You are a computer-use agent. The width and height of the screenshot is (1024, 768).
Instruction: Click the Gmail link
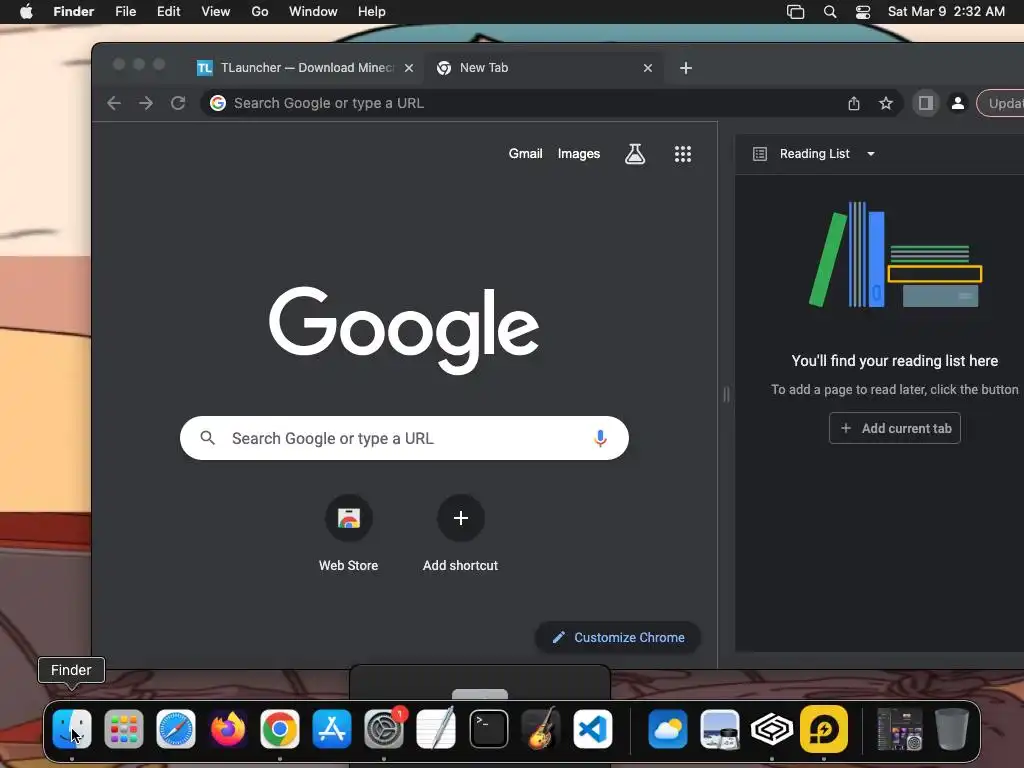coord(525,154)
